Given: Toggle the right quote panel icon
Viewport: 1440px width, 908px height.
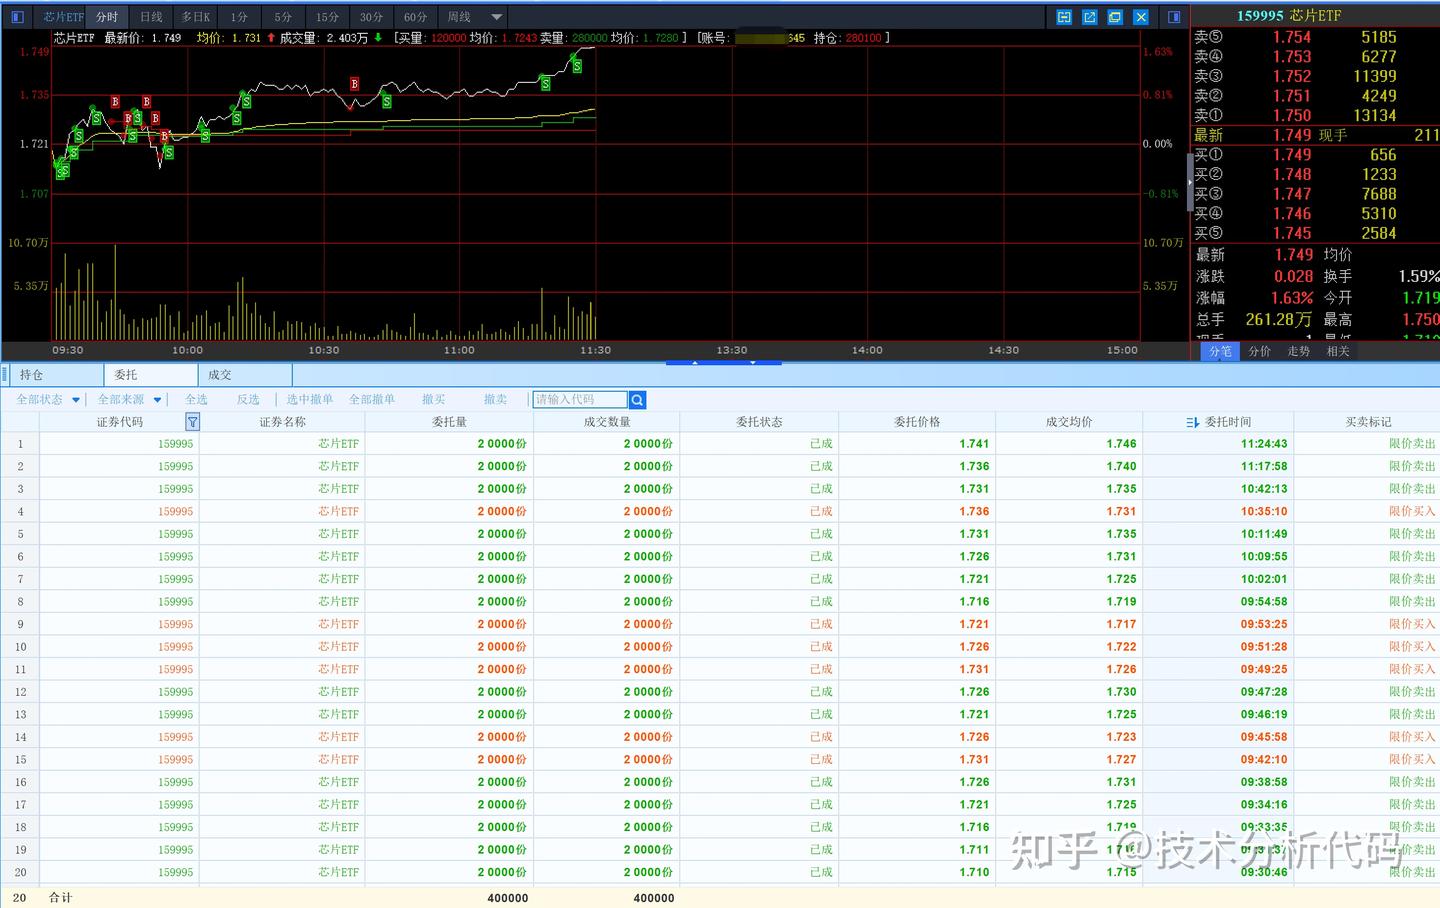Looking at the screenshot, I should [x=1174, y=17].
